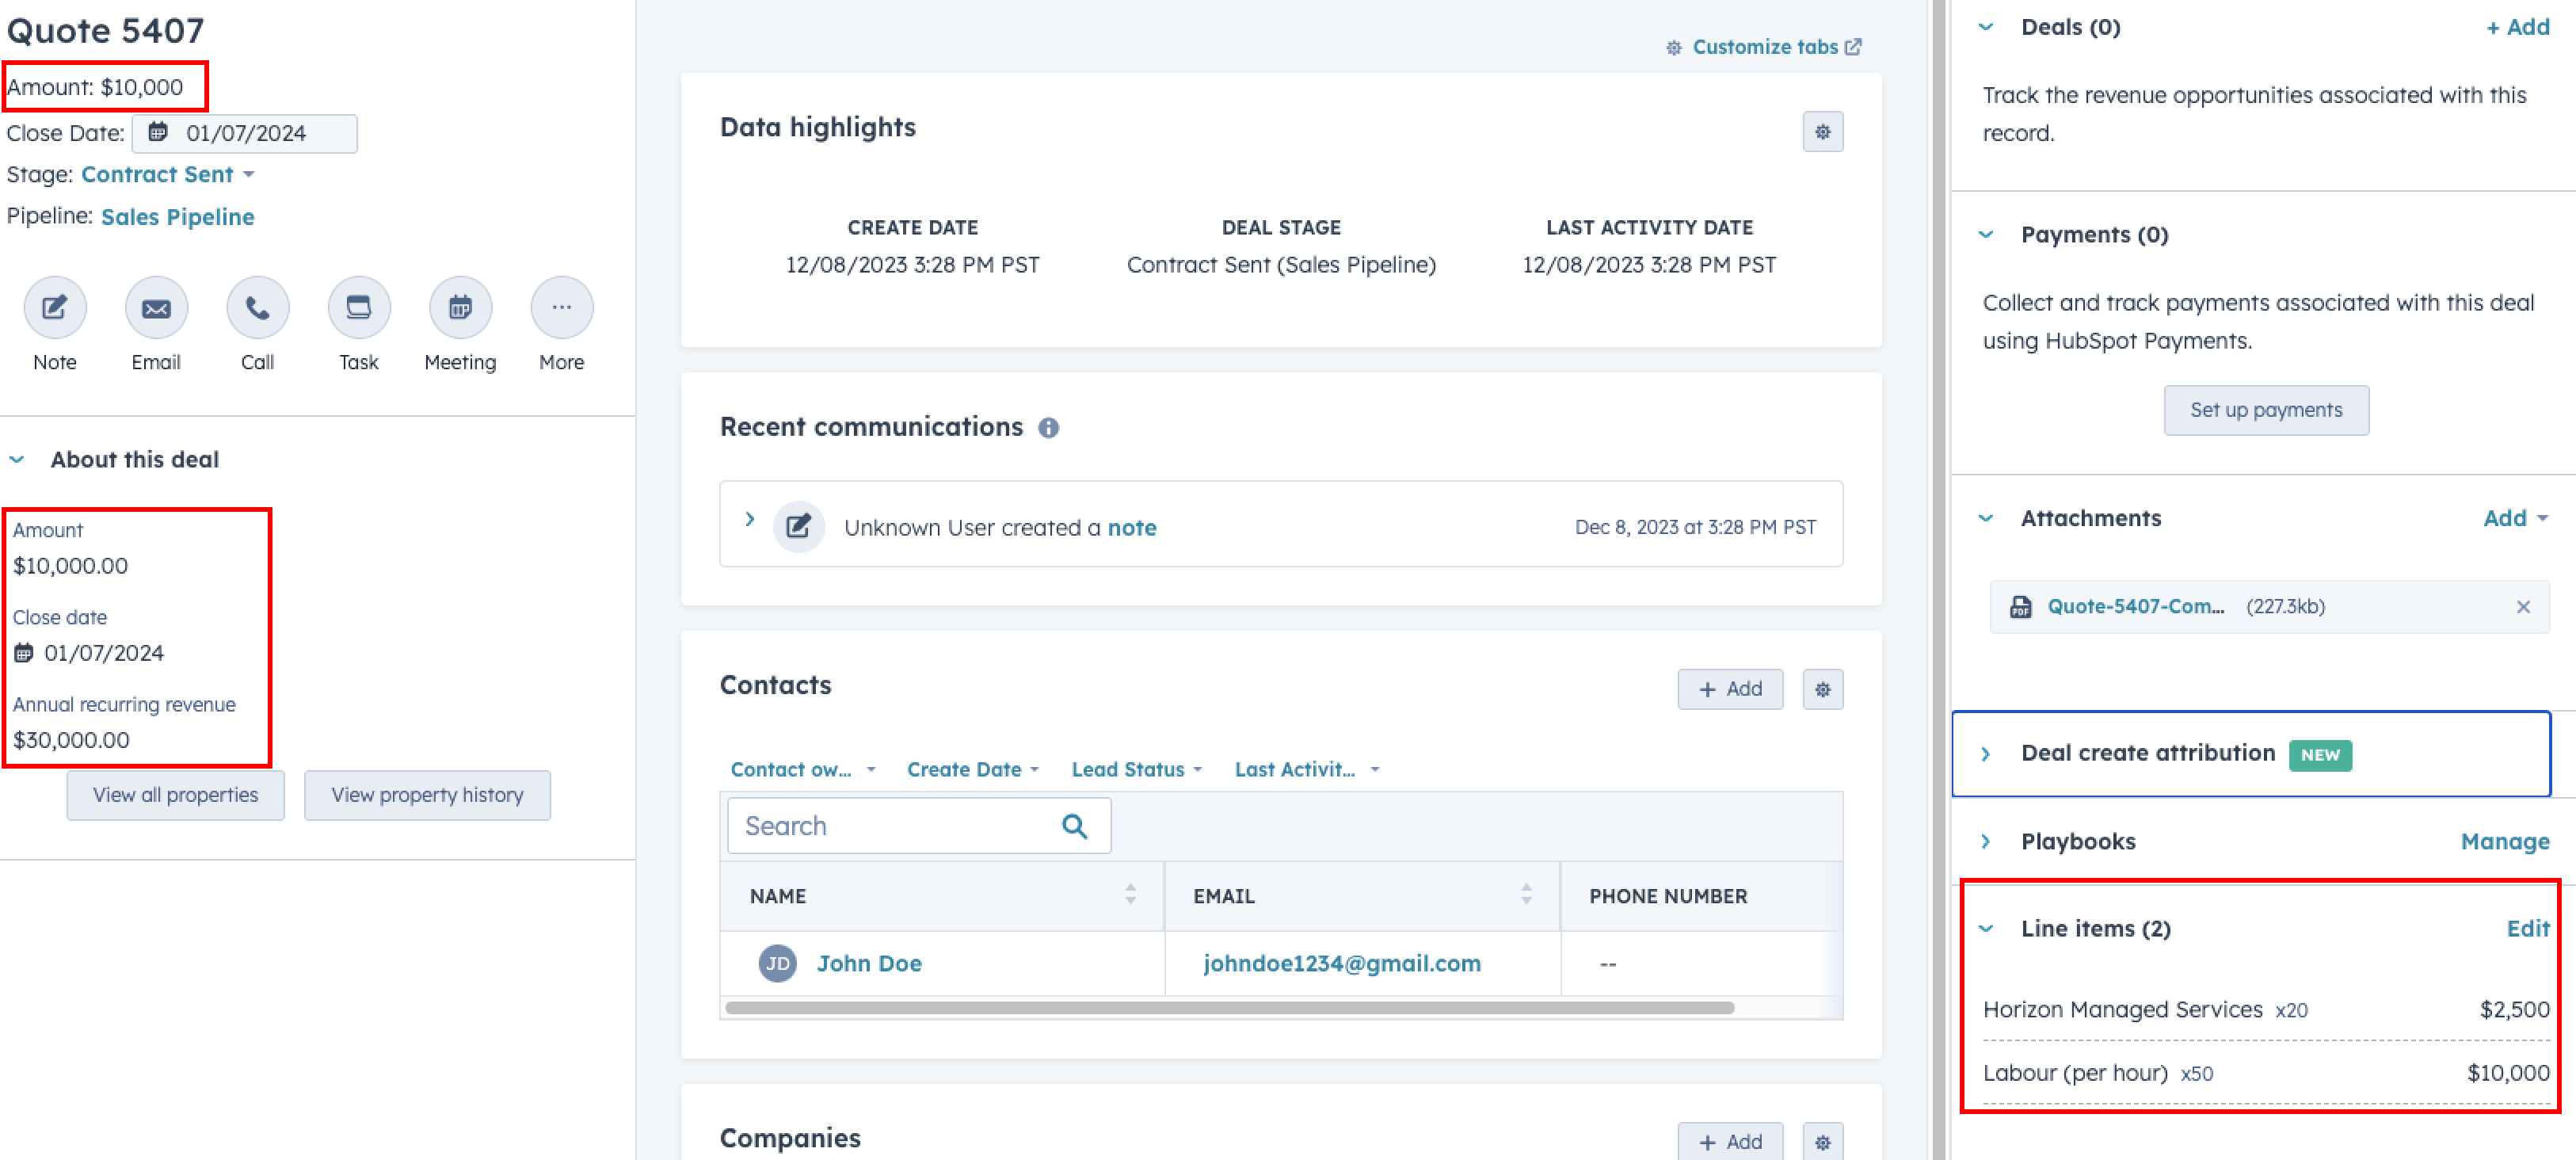This screenshot has width=2576, height=1160.
Task: Click the external link icon by Customize tabs
Action: [x=1853, y=47]
